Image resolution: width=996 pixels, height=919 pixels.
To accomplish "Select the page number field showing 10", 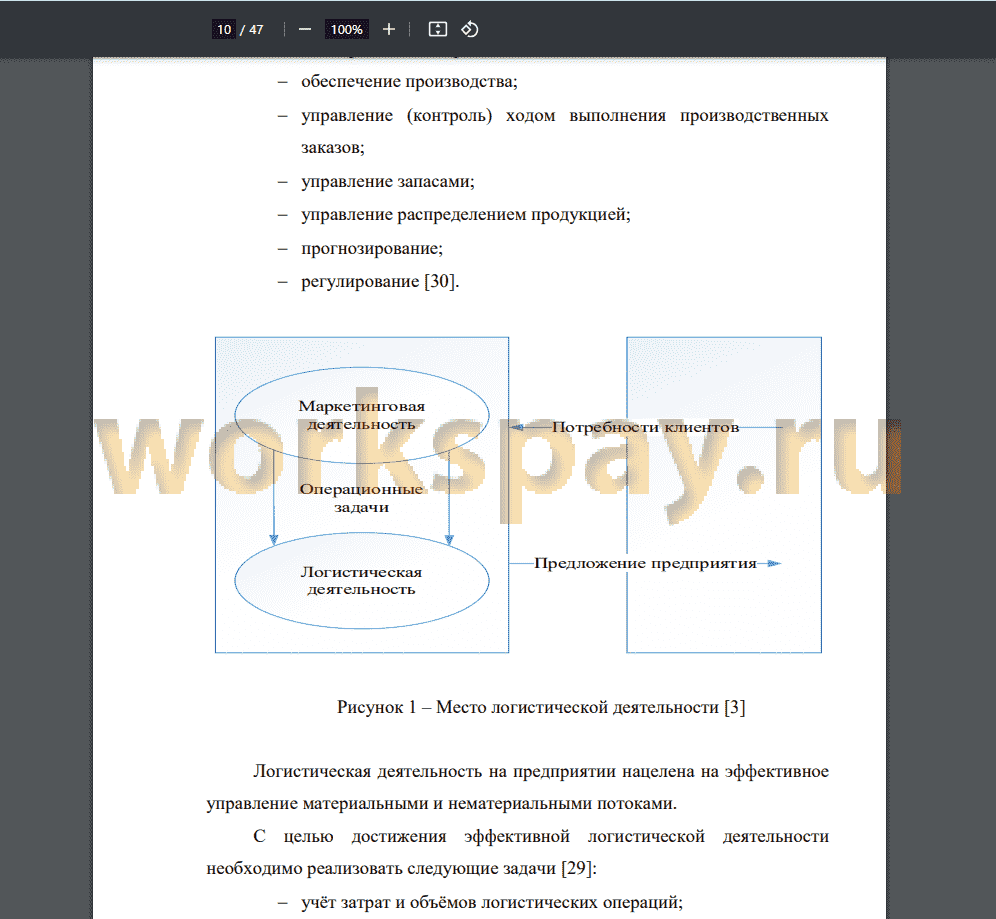I will tap(224, 29).
